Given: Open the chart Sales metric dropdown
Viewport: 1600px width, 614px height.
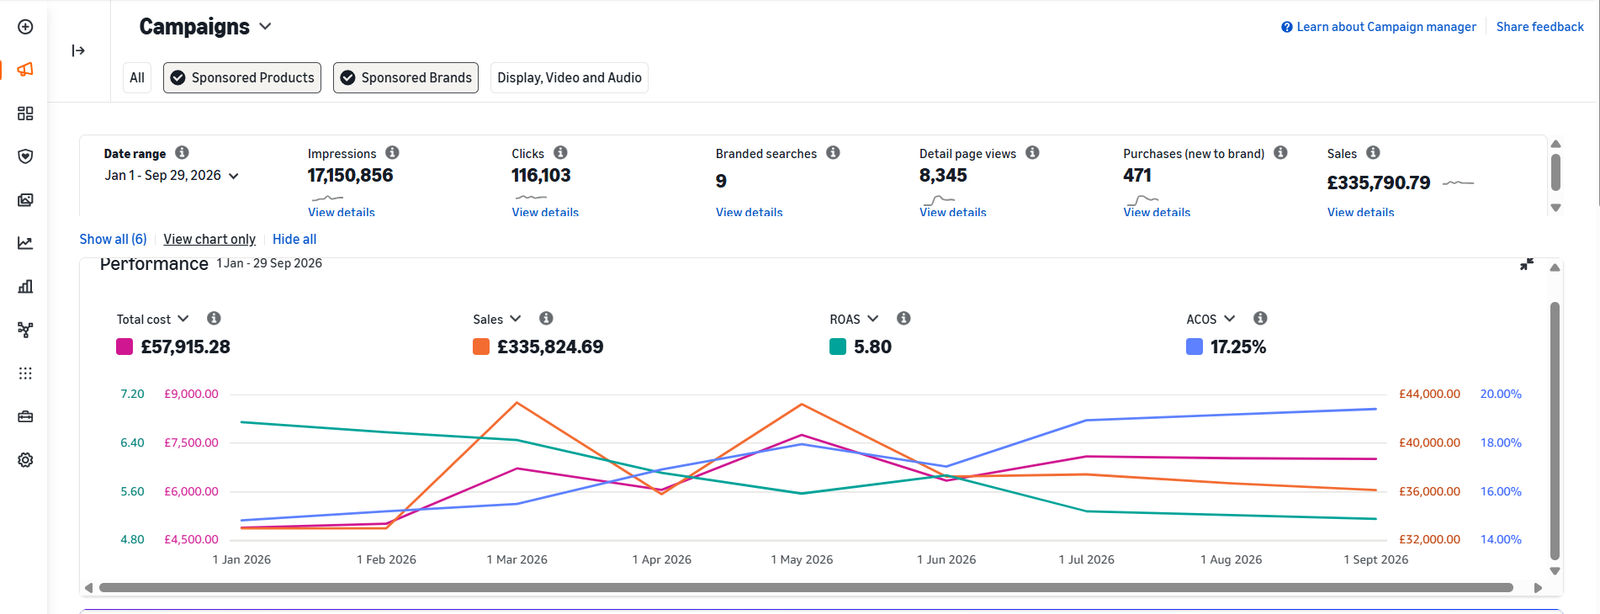Looking at the screenshot, I should tap(497, 319).
